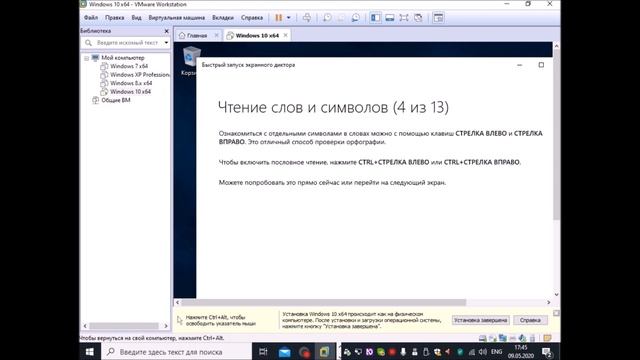This screenshot has height=360, width=640.
Task: Open Task View from the taskbar
Action: [263, 352]
